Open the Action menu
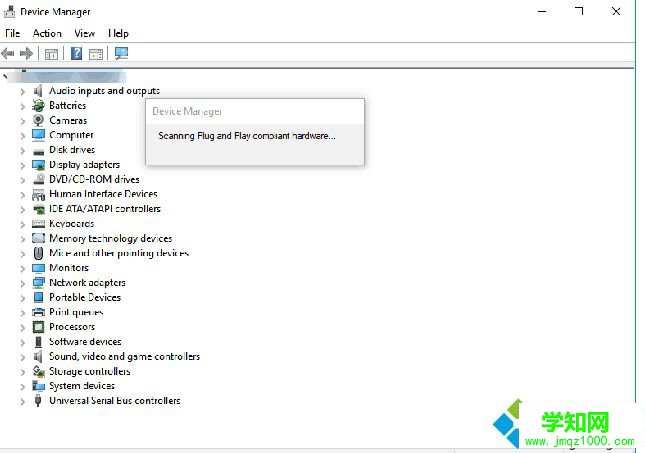The height and width of the screenshot is (453, 646). pyautogui.click(x=47, y=33)
